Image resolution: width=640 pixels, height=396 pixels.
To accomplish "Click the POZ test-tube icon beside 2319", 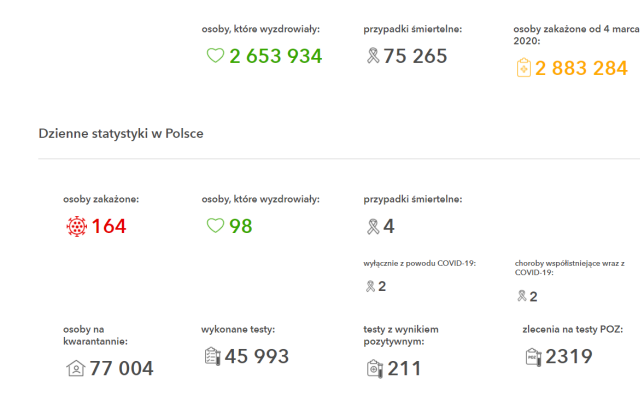I will click(x=533, y=357).
